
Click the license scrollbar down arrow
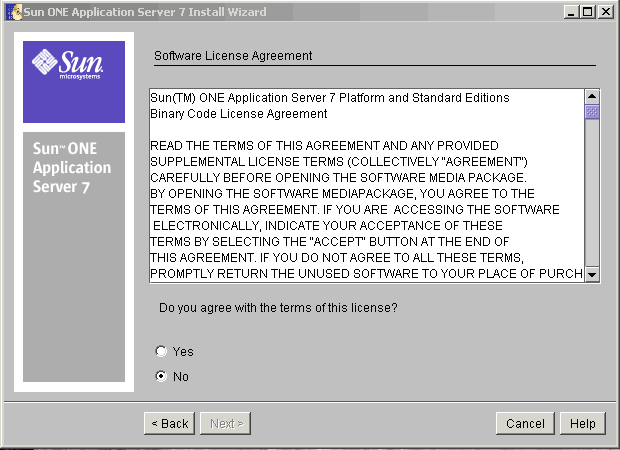coord(592,274)
